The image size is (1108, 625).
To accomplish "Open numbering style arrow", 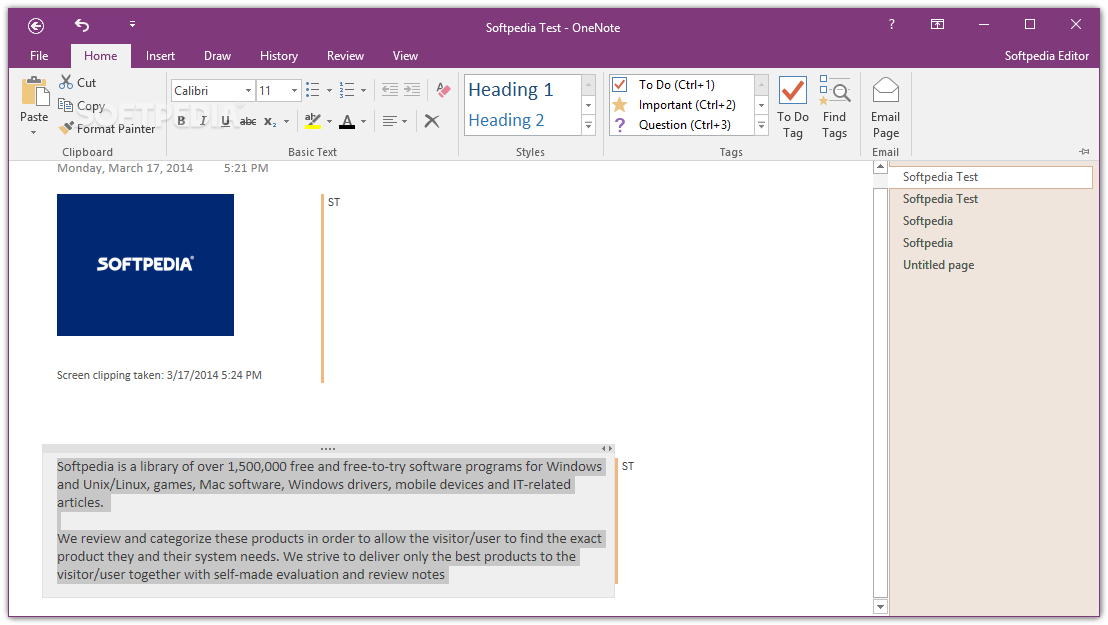I will (363, 90).
